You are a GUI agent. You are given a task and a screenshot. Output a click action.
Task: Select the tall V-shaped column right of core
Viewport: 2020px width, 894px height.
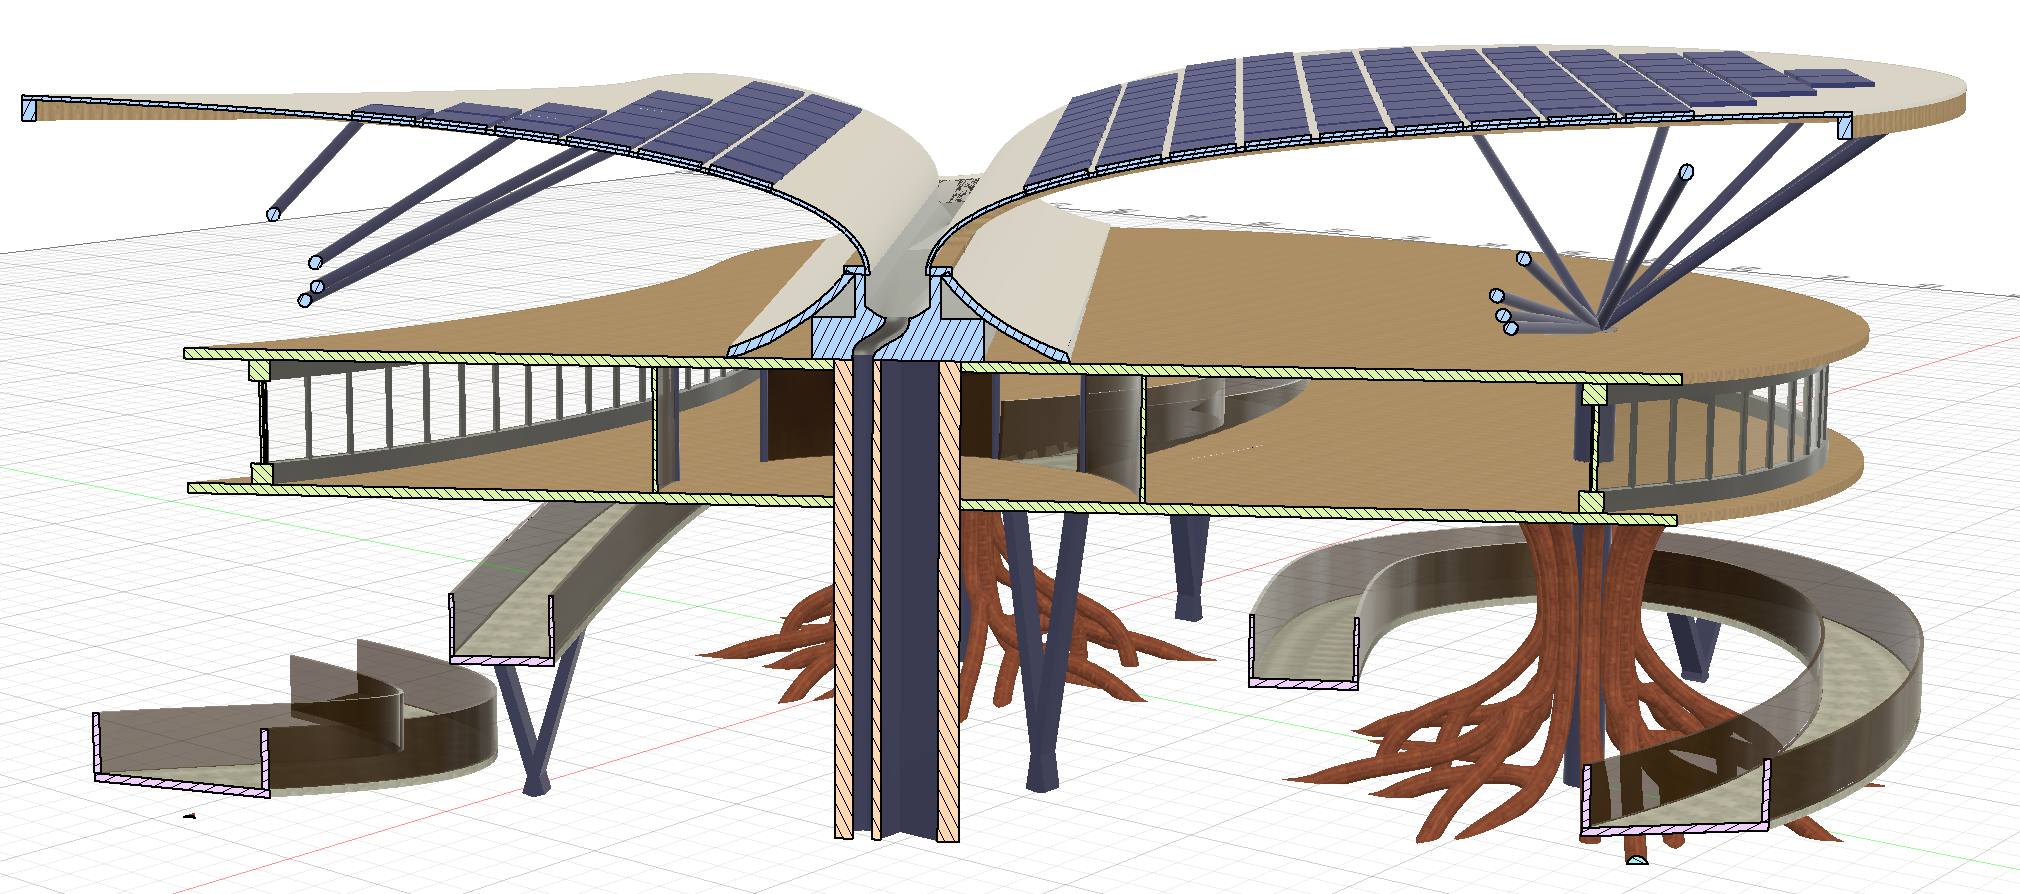coord(1045,650)
